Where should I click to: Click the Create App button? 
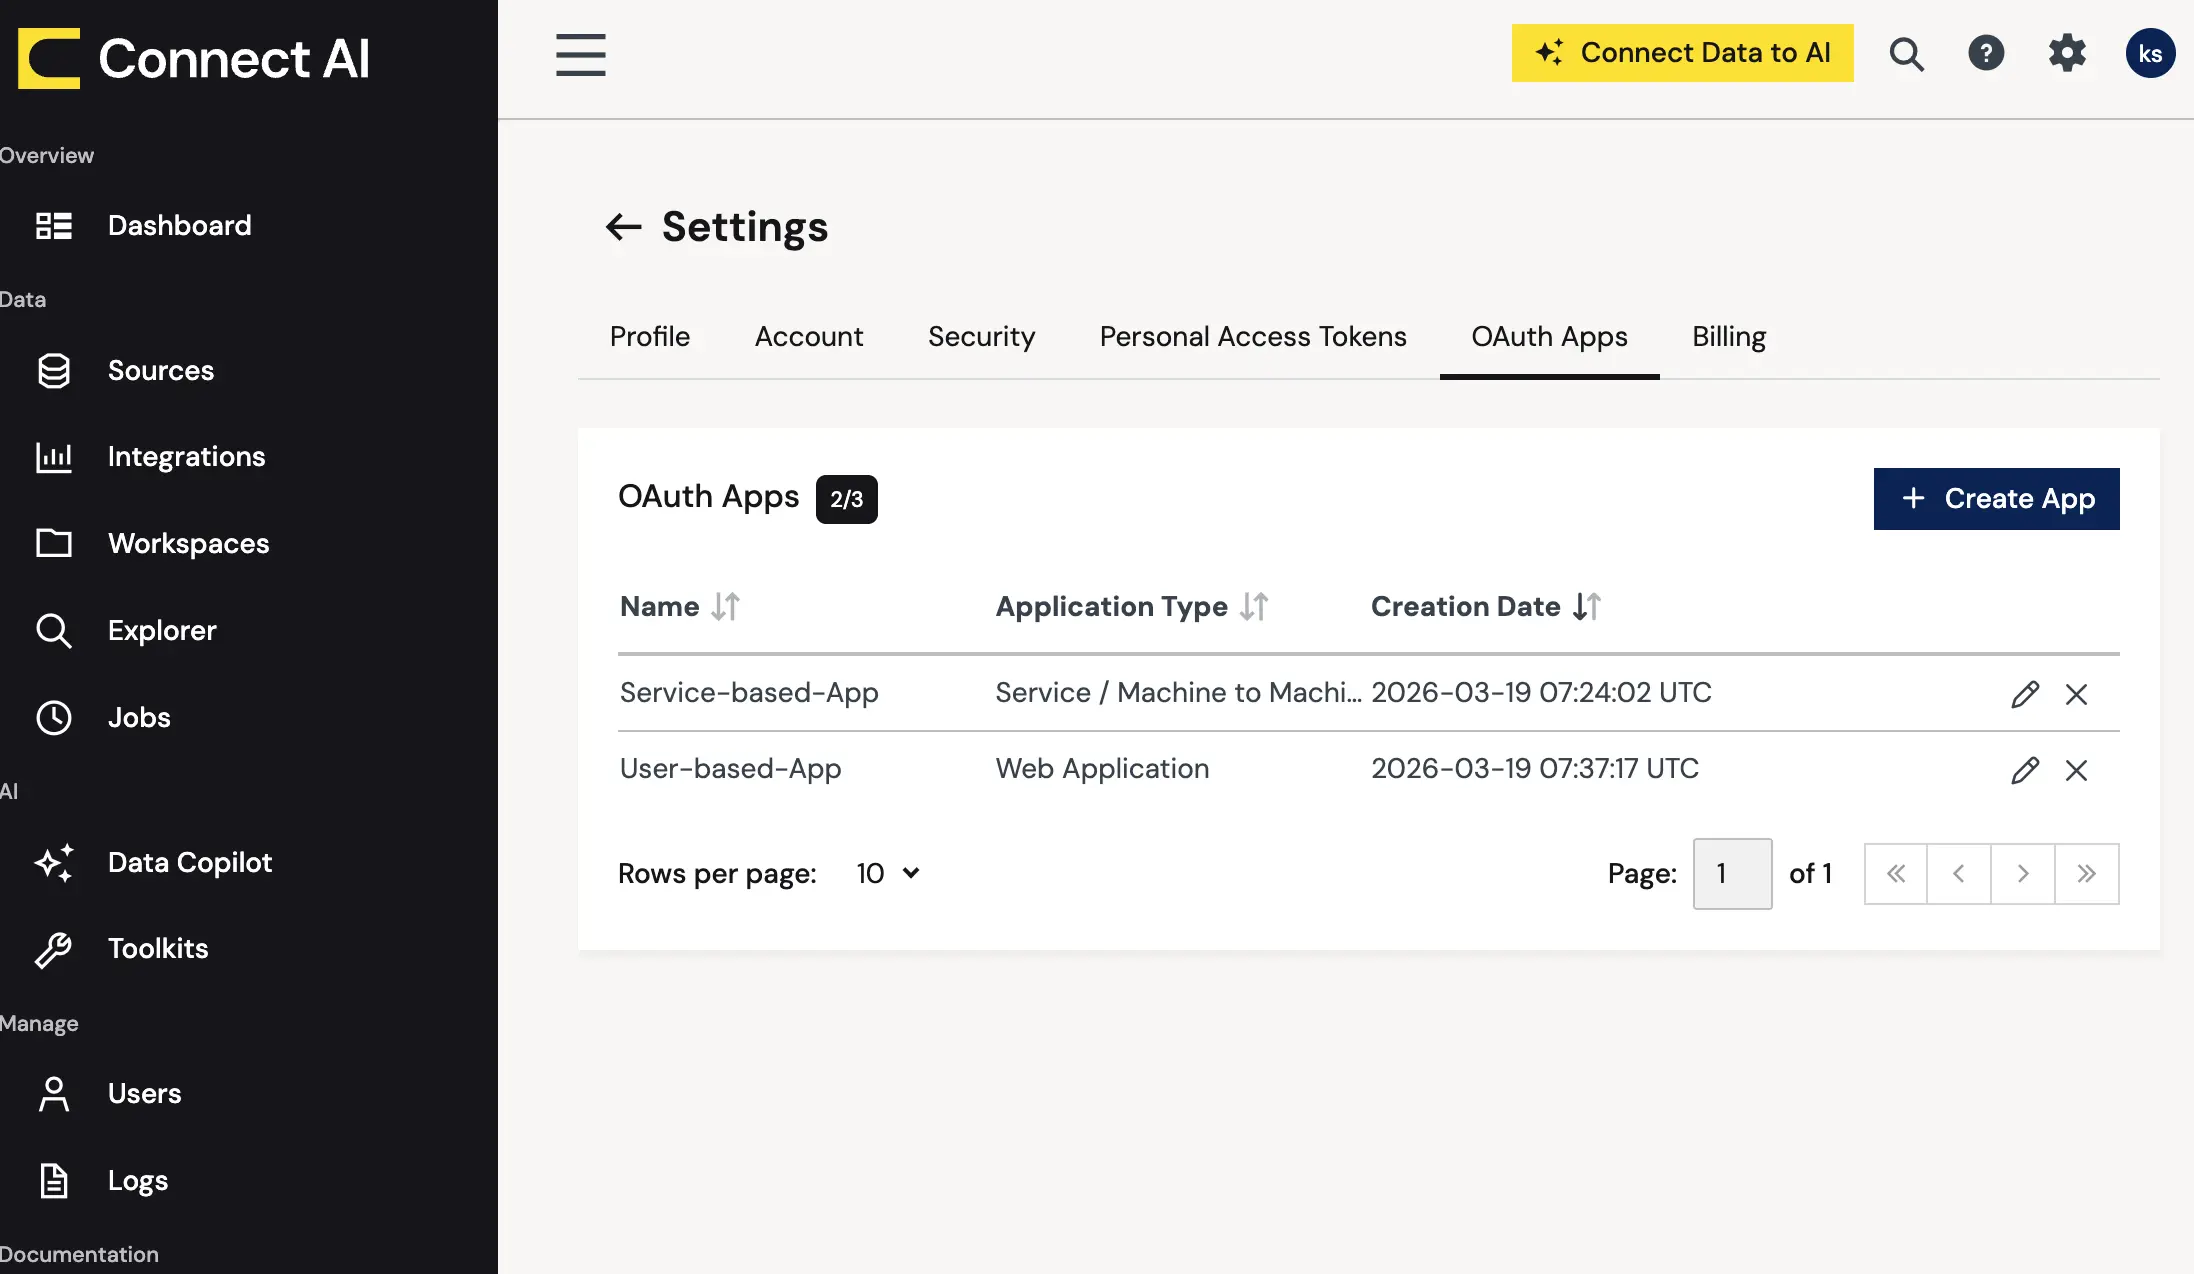point(1996,499)
